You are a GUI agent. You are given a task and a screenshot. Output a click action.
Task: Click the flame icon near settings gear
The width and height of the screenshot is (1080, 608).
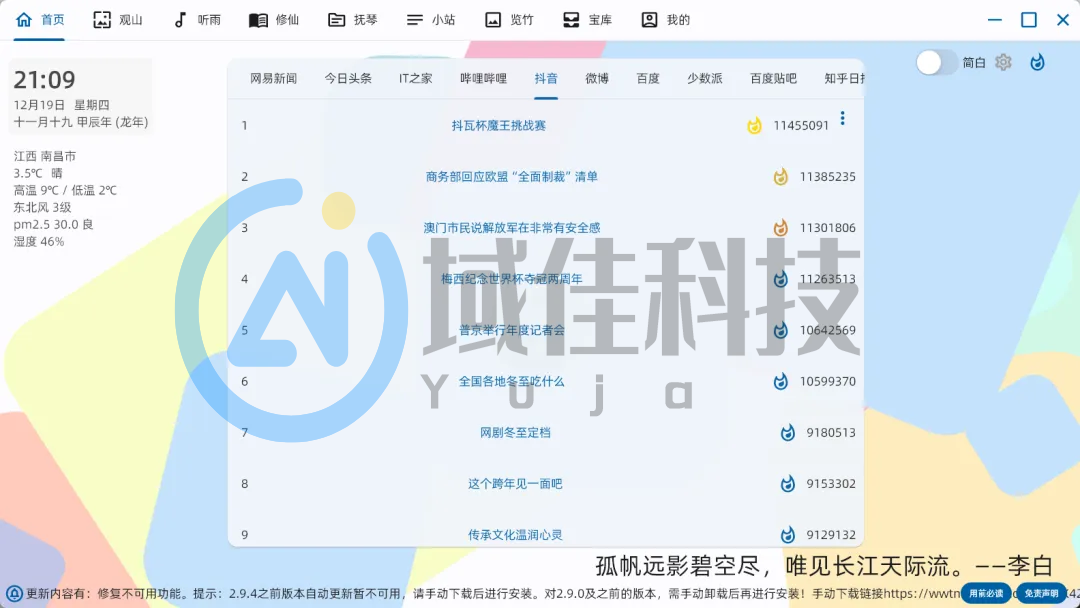pyautogui.click(x=1037, y=63)
